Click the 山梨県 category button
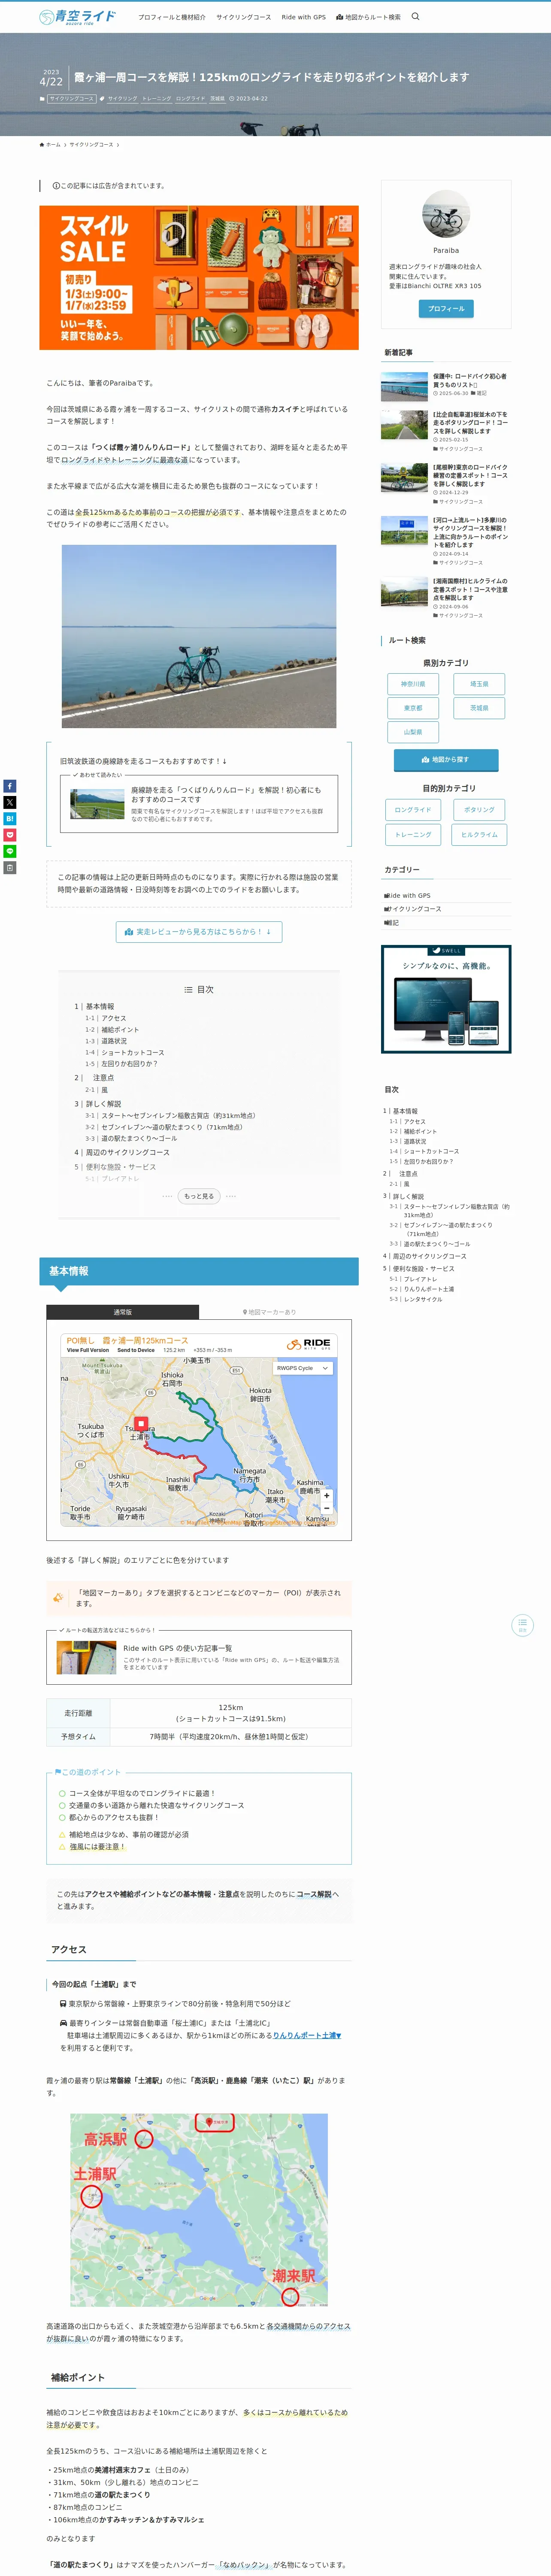This screenshot has height=2576, width=551. [x=413, y=732]
